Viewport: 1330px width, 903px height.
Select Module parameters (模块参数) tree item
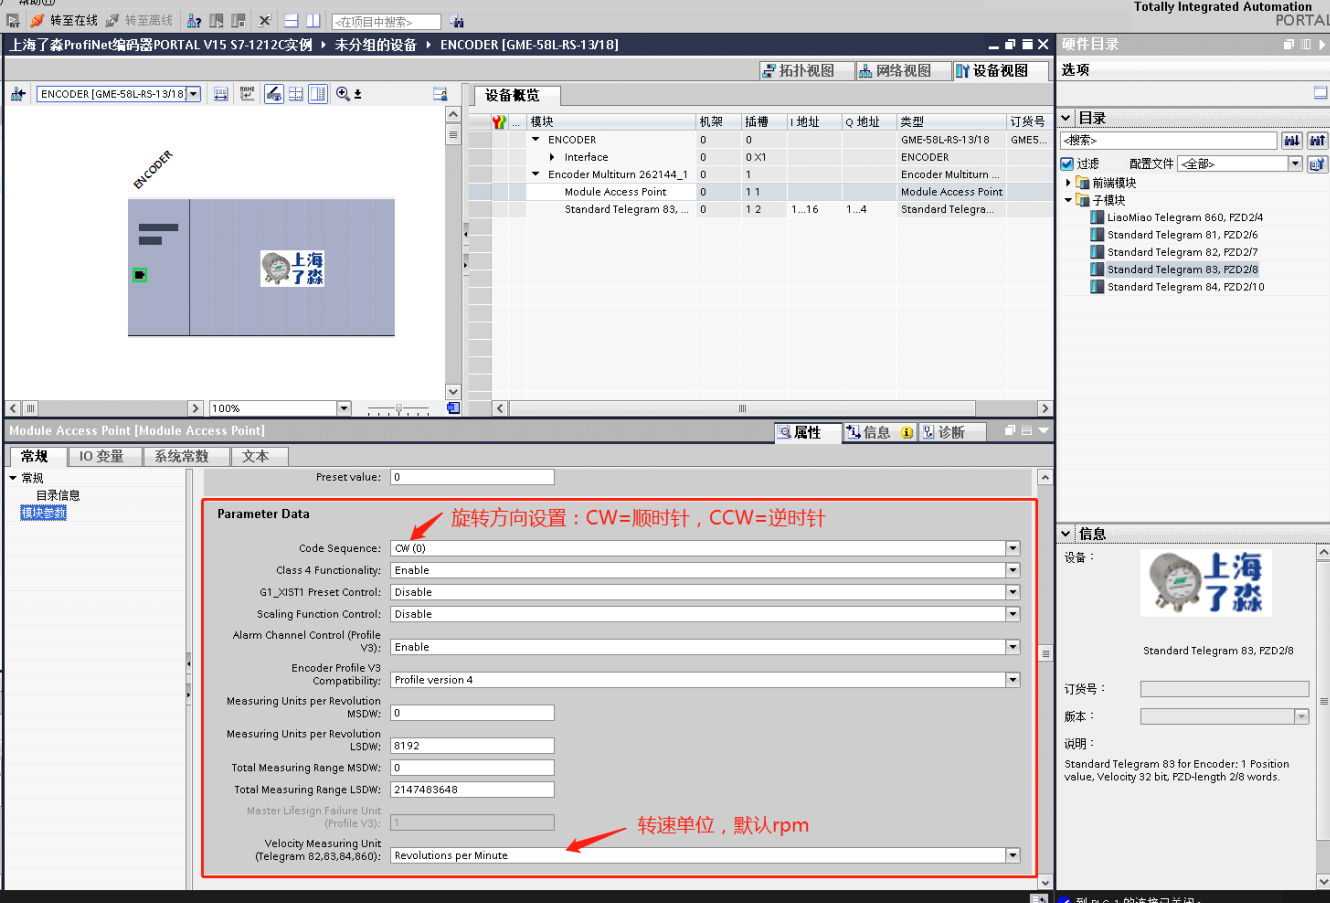(x=44, y=513)
